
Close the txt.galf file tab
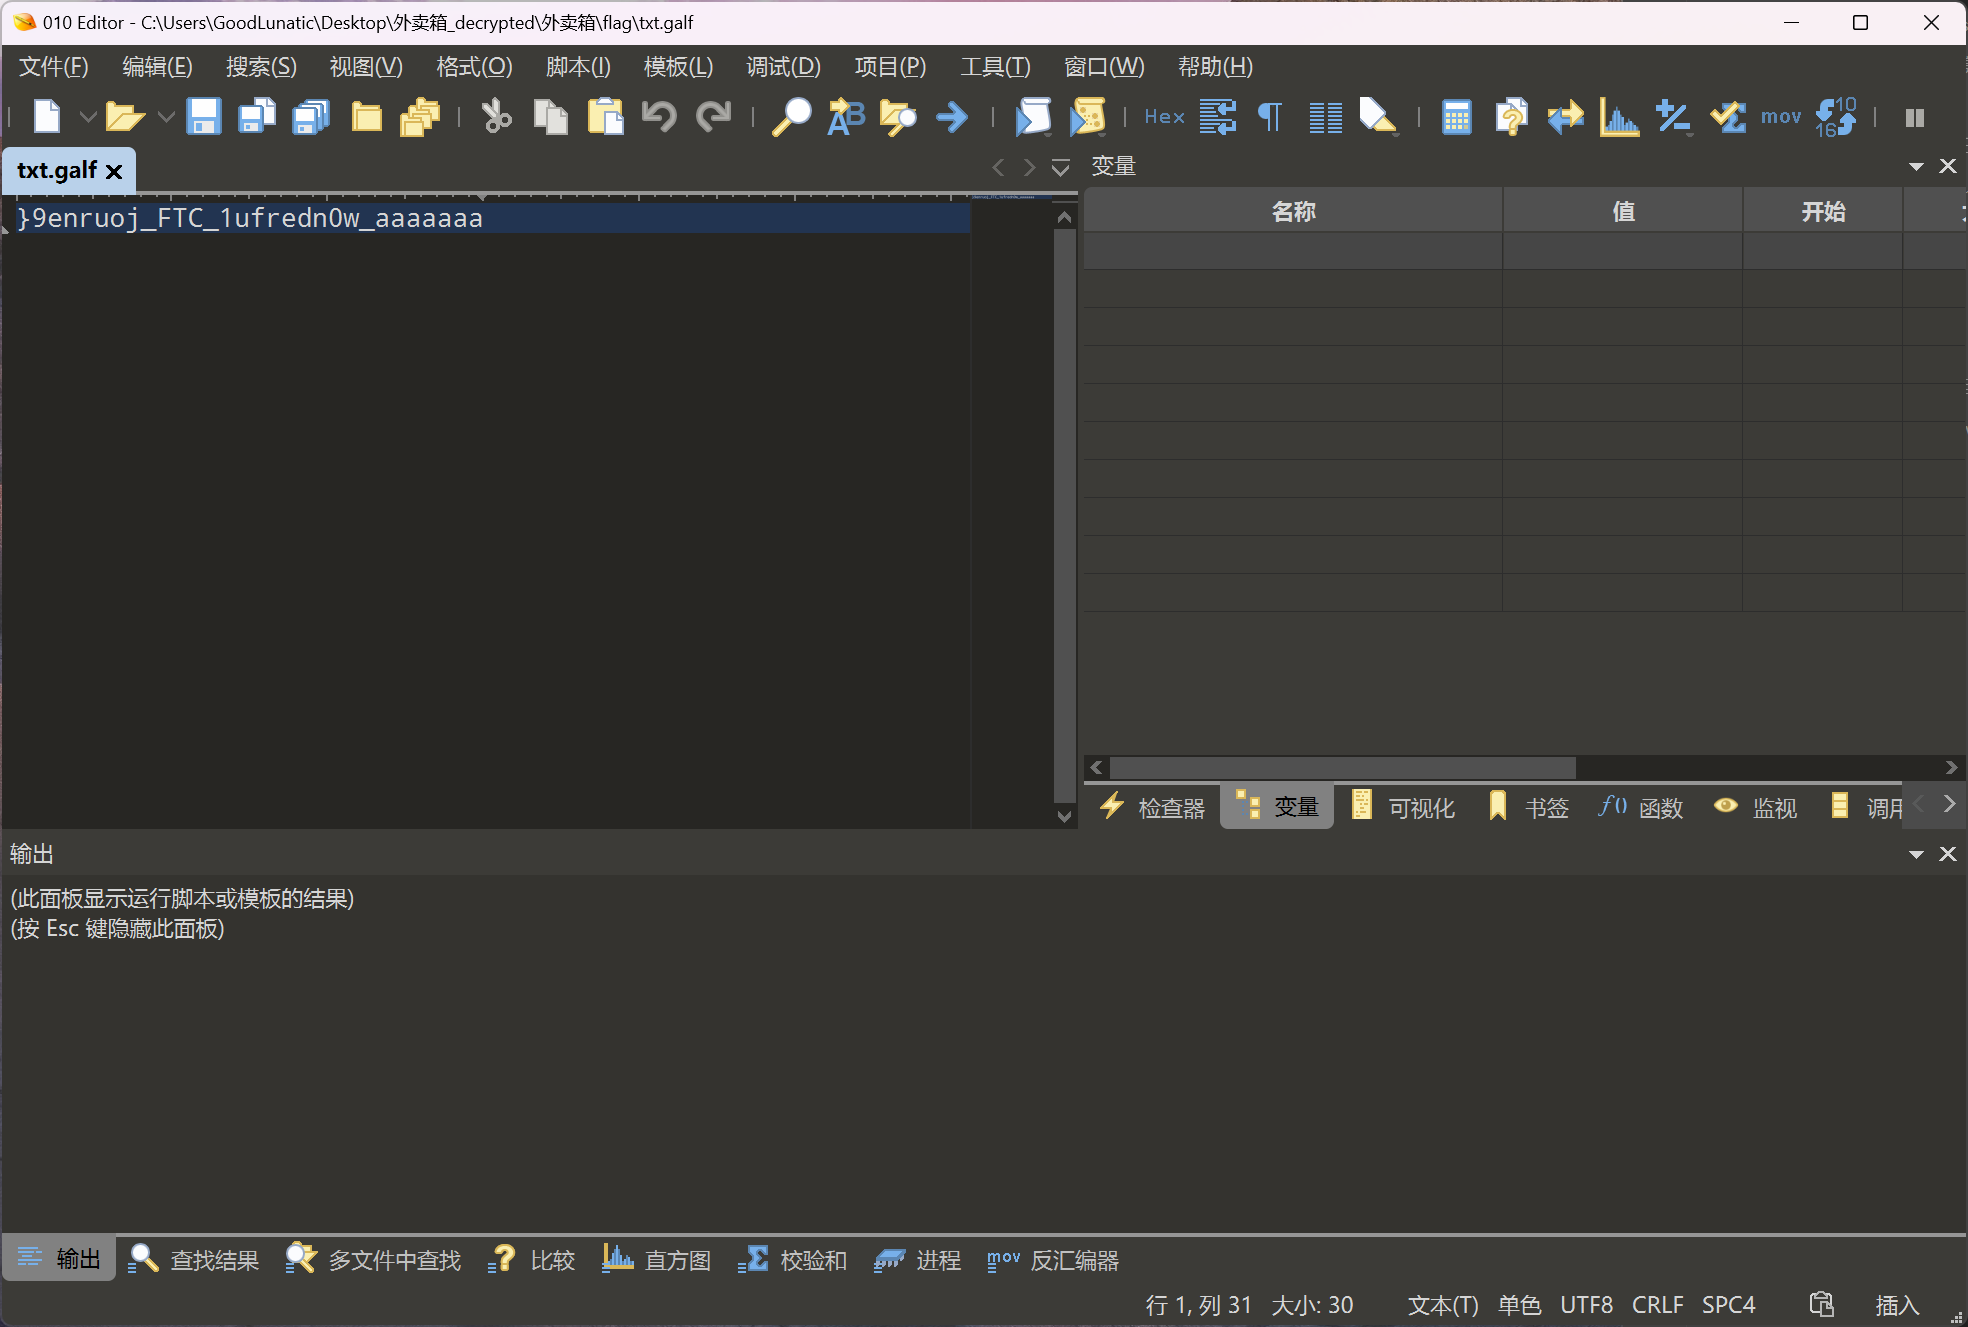pyautogui.click(x=114, y=171)
